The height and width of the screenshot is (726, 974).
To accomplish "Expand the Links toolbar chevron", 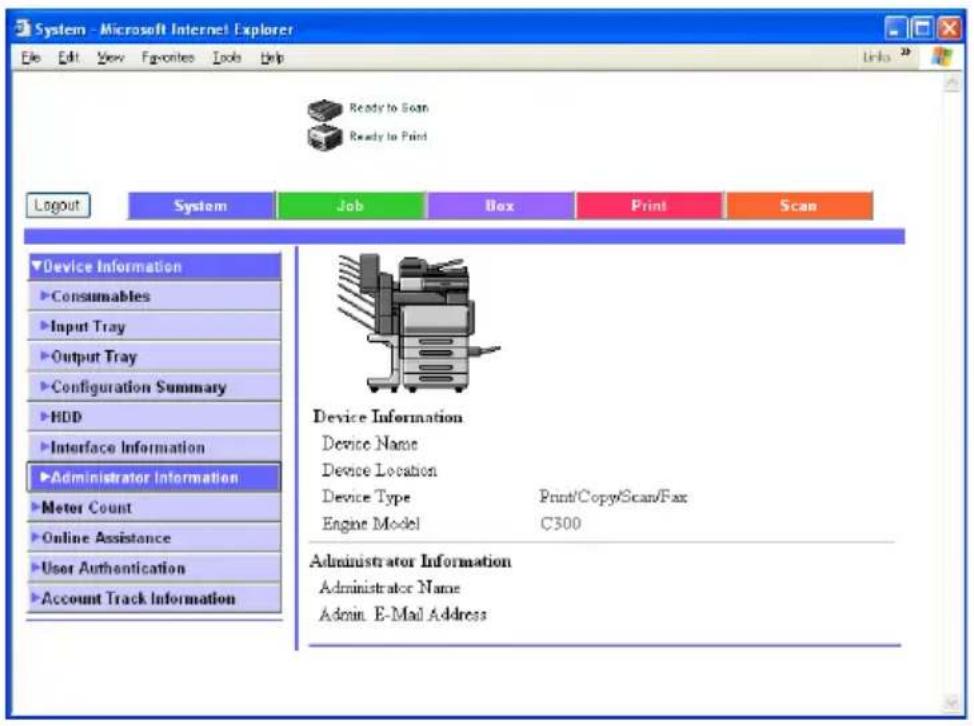I will (906, 53).
